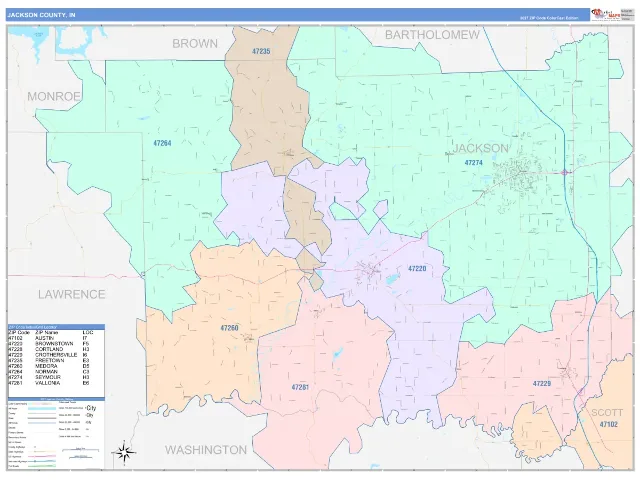Click ZIP code label 47102 on the map
Screen dimensions: 640x480
coord(609,424)
